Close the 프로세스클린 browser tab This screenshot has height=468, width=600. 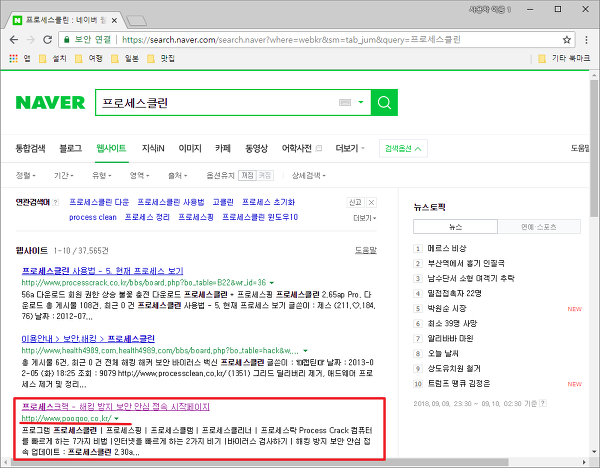(x=114, y=20)
